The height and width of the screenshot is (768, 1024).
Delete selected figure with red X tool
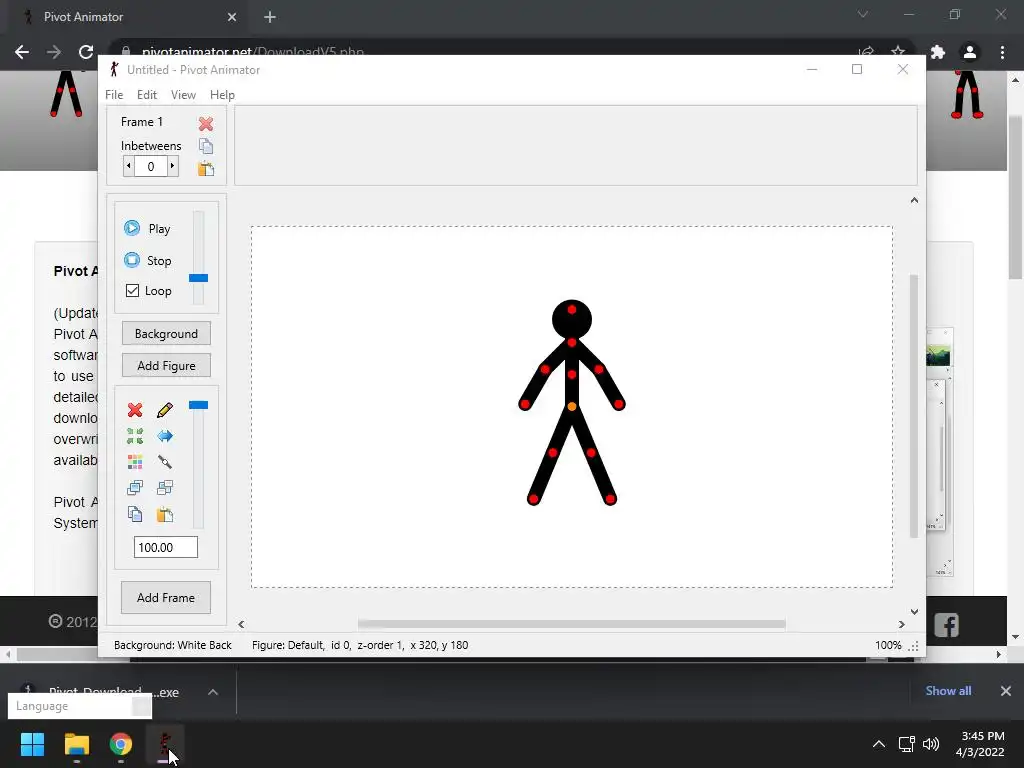coord(135,410)
